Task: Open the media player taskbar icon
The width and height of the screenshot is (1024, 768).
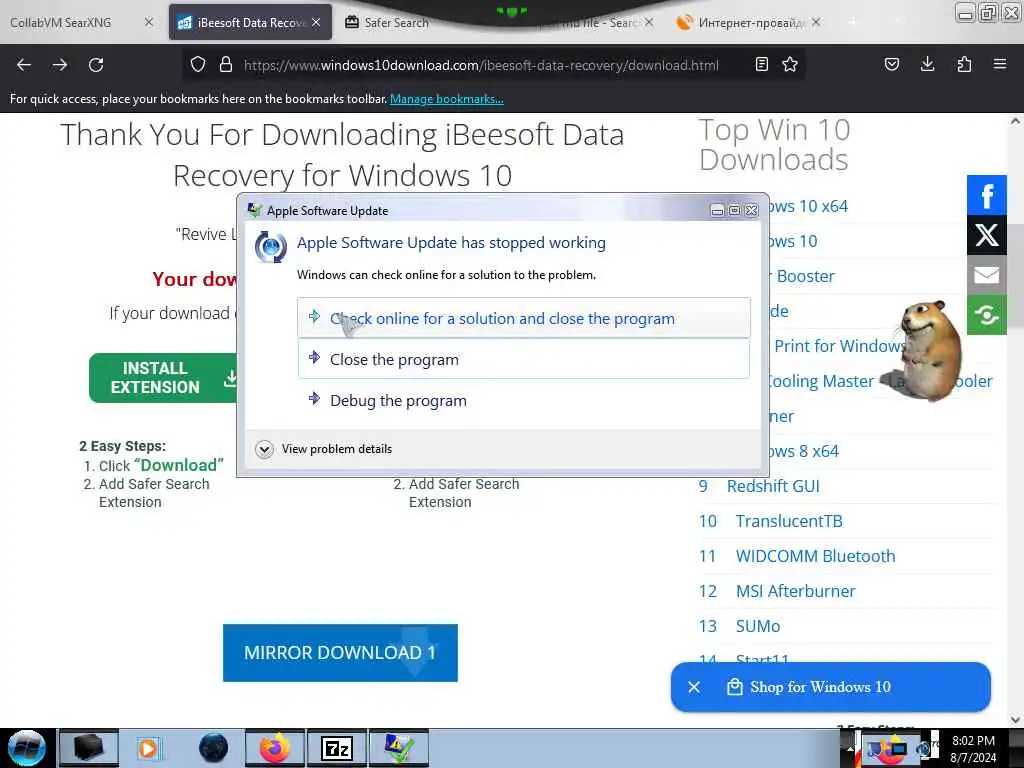Action: [x=148, y=748]
